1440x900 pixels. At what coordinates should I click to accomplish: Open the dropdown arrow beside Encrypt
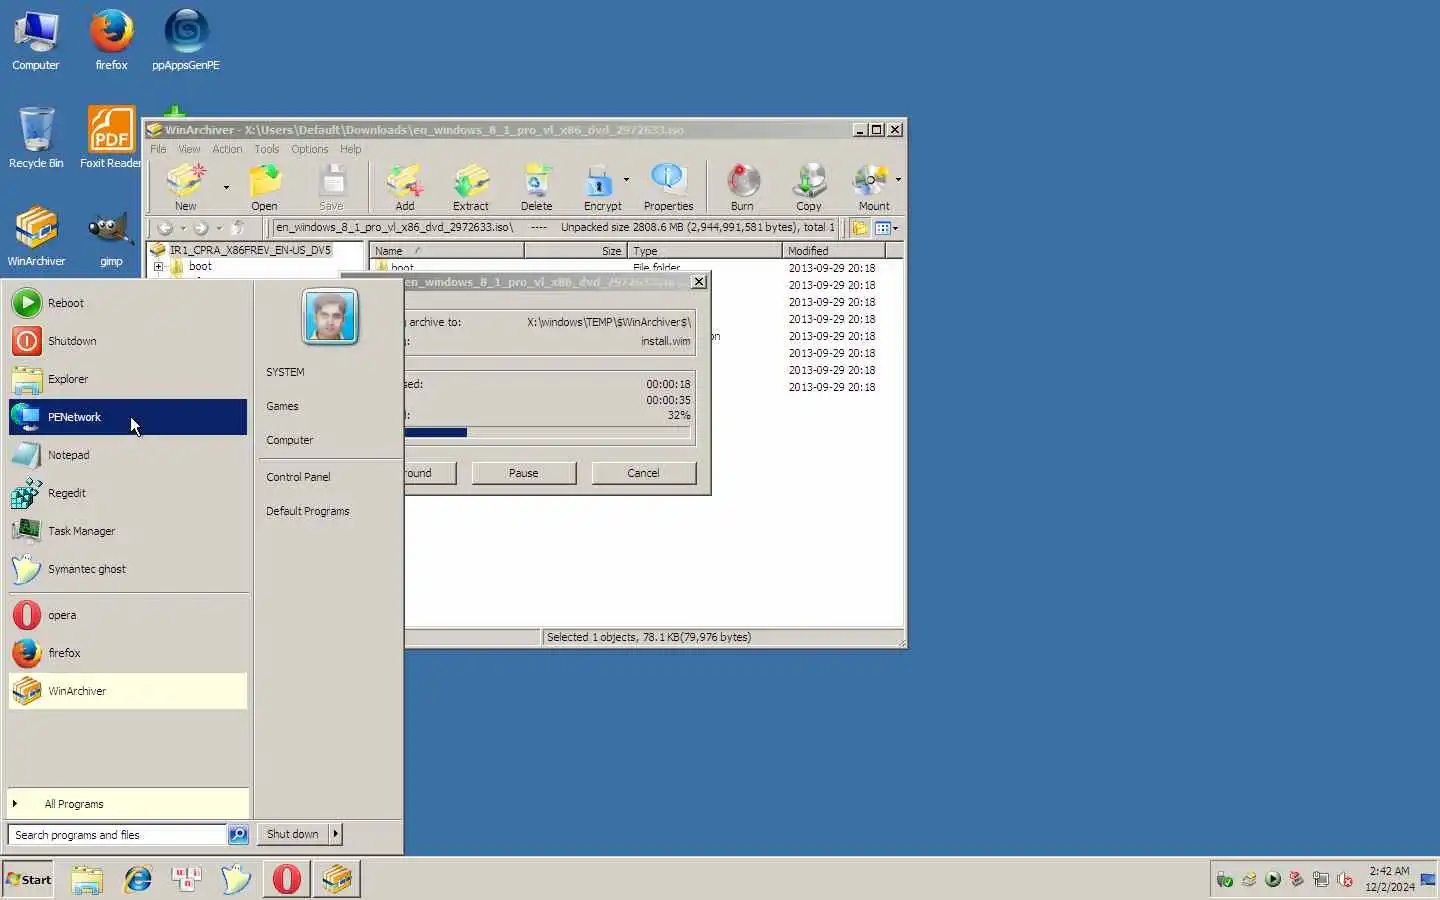(627, 180)
